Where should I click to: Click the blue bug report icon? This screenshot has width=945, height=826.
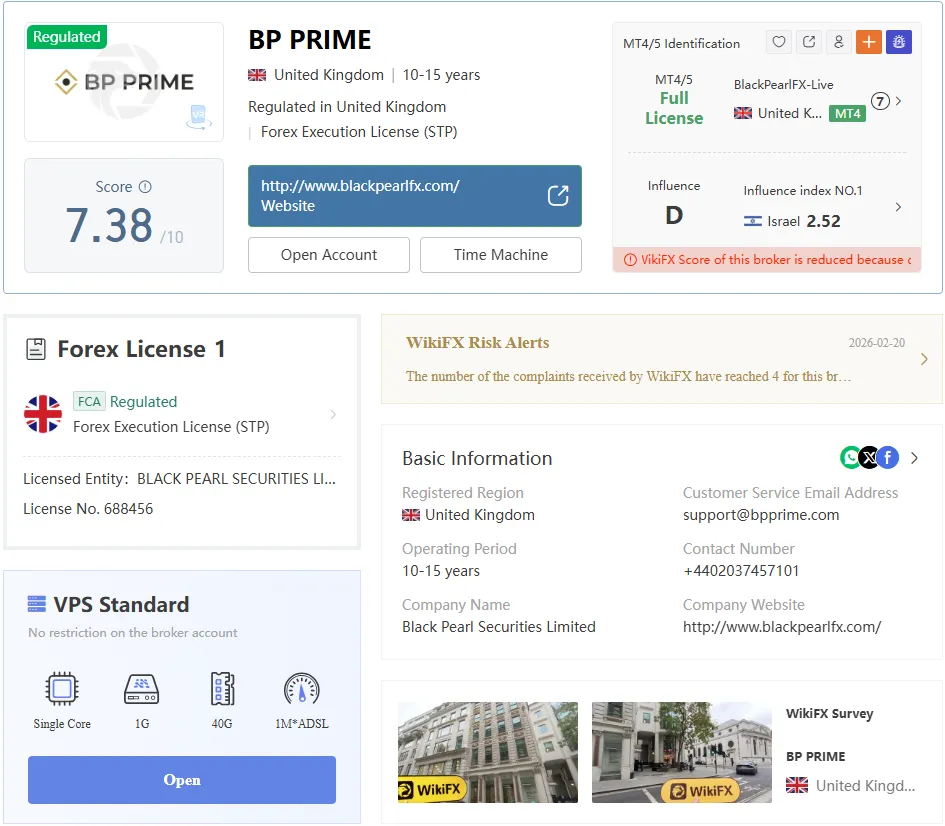pos(899,42)
